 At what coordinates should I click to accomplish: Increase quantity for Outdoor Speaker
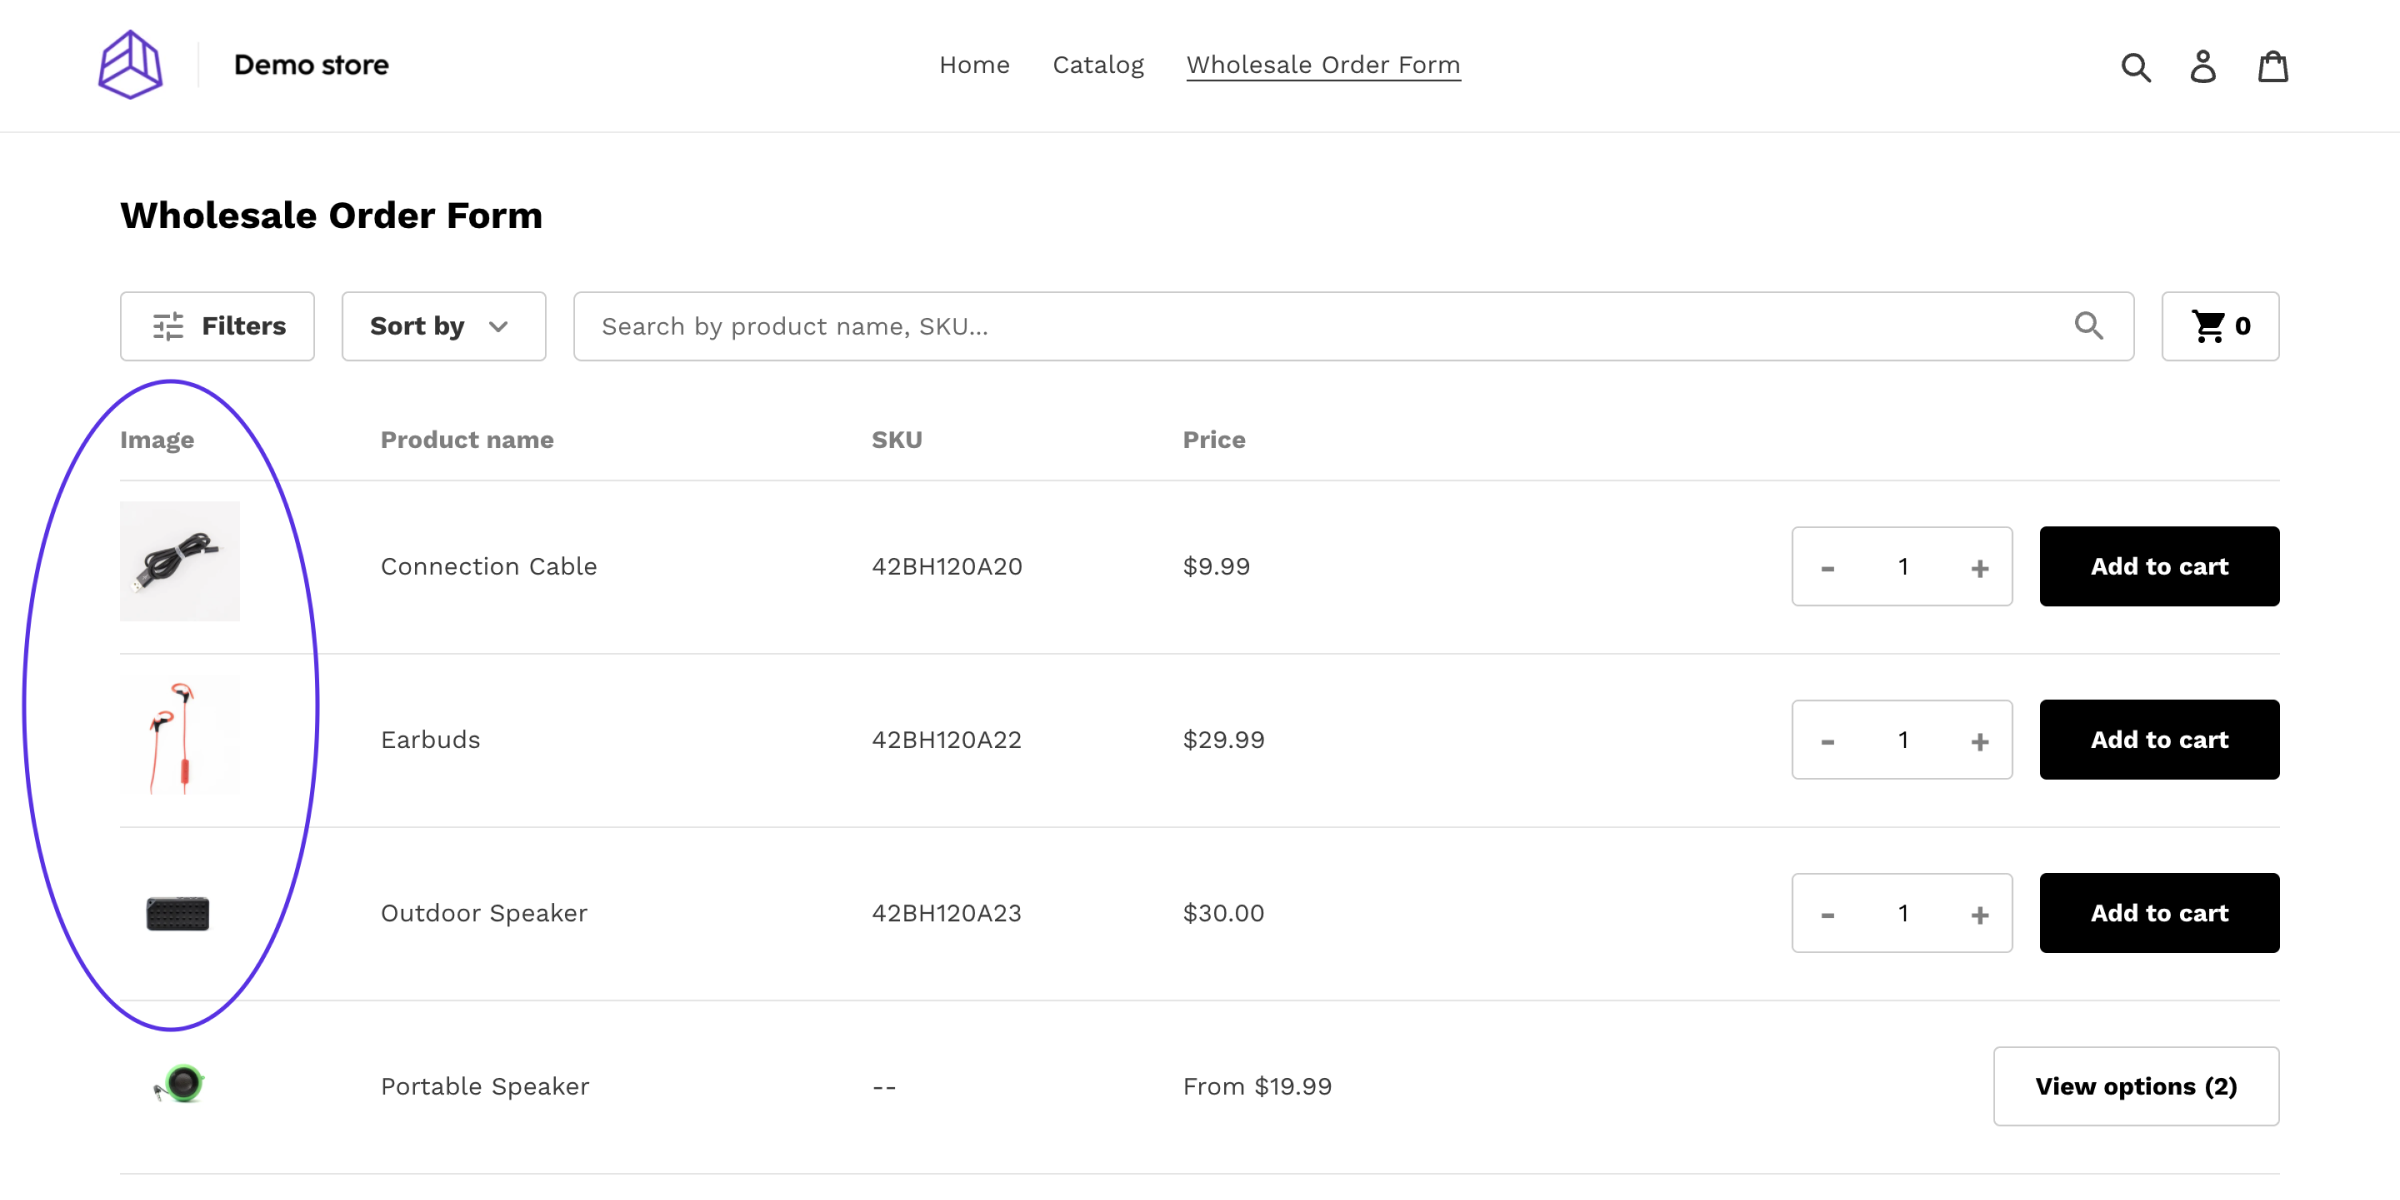1979,913
